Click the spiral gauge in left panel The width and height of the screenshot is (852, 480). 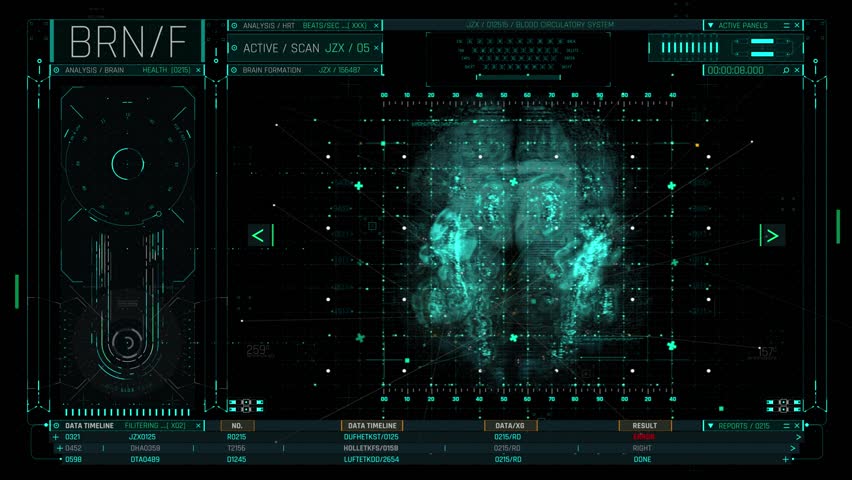pos(127,343)
